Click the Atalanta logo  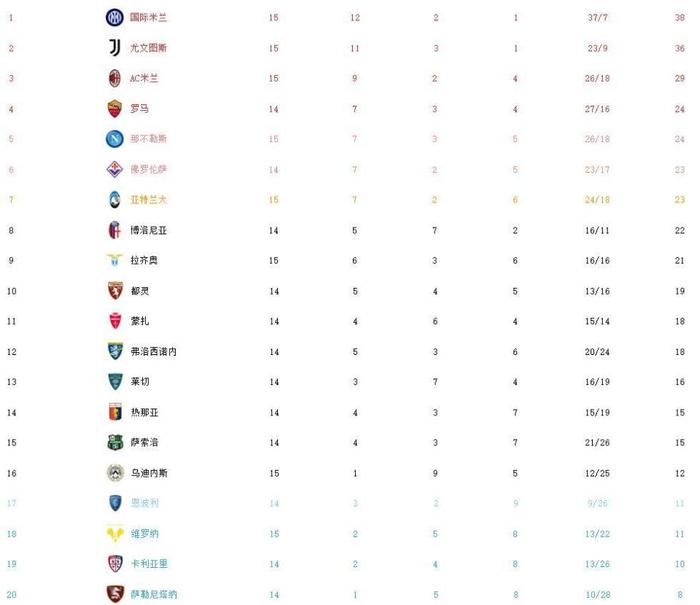(115, 200)
